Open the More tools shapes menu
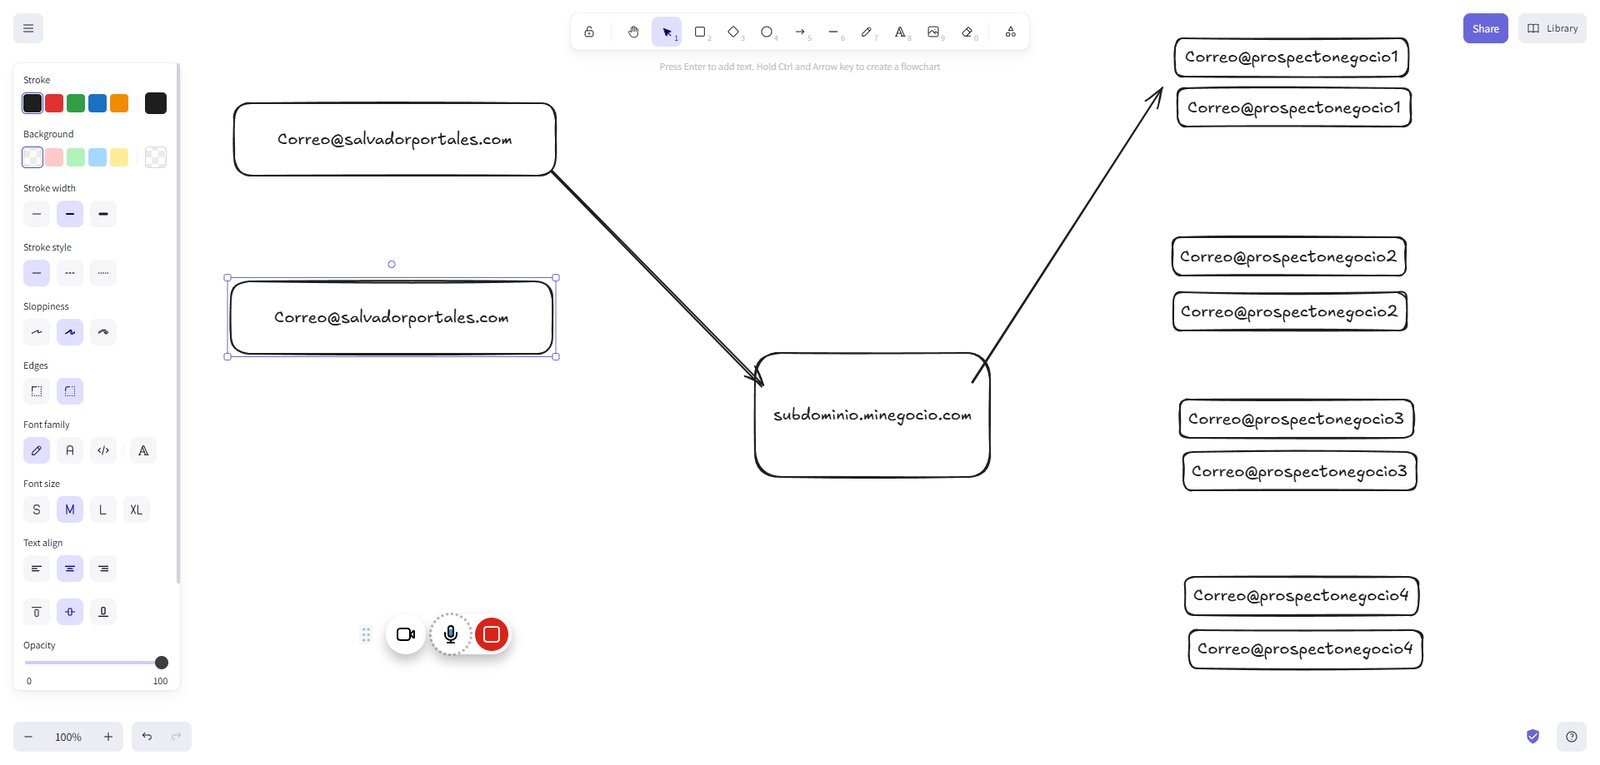Screen dimensions: 1600x765 tap(1010, 32)
